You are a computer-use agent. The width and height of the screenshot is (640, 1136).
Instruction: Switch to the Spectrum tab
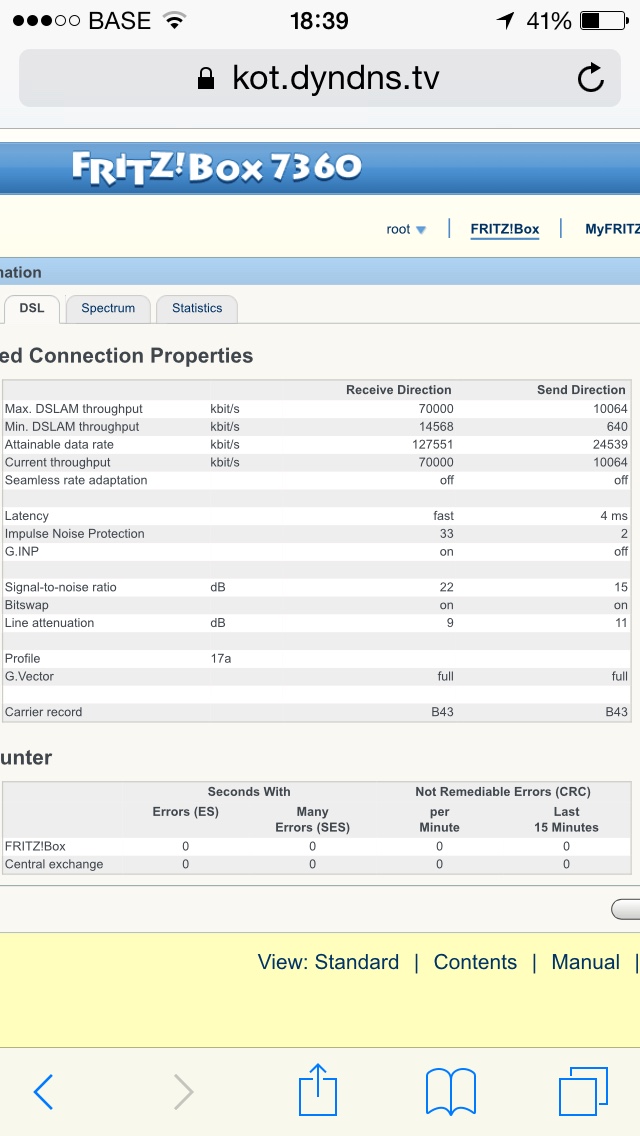108,308
